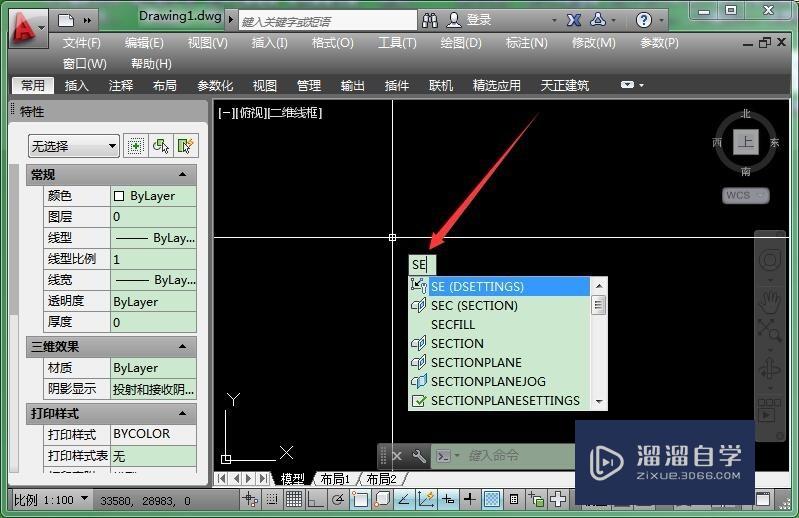Image resolution: width=799 pixels, height=518 pixels.
Task: Switch to the 注释 ribbon tab
Action: [x=121, y=85]
